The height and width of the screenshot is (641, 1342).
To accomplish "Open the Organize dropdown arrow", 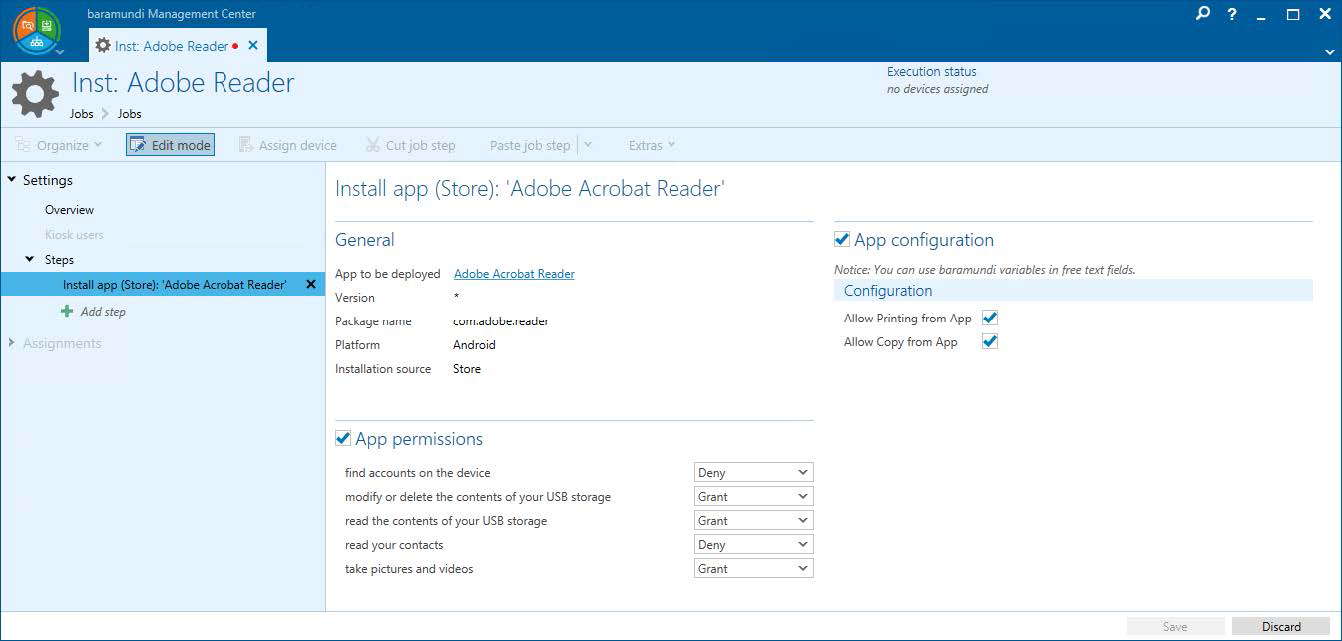I will [97, 145].
